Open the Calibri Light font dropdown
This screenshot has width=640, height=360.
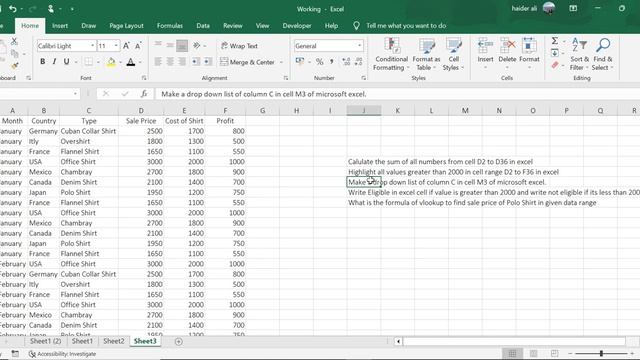point(92,46)
